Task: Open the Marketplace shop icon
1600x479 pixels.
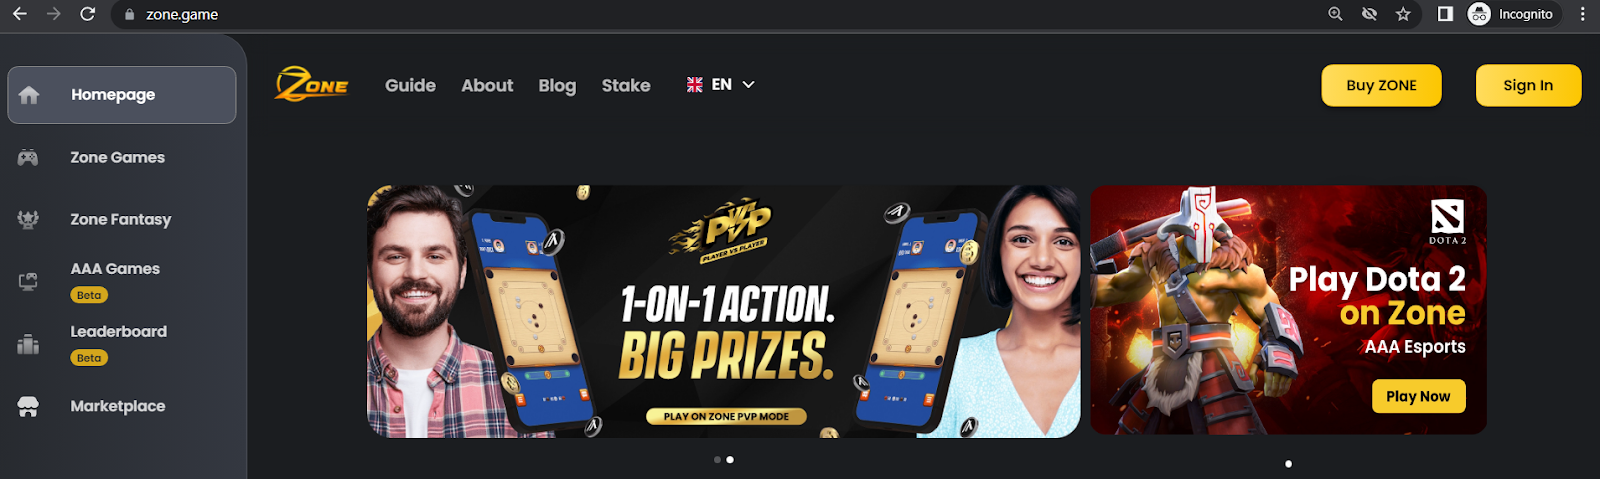Action: coord(28,406)
